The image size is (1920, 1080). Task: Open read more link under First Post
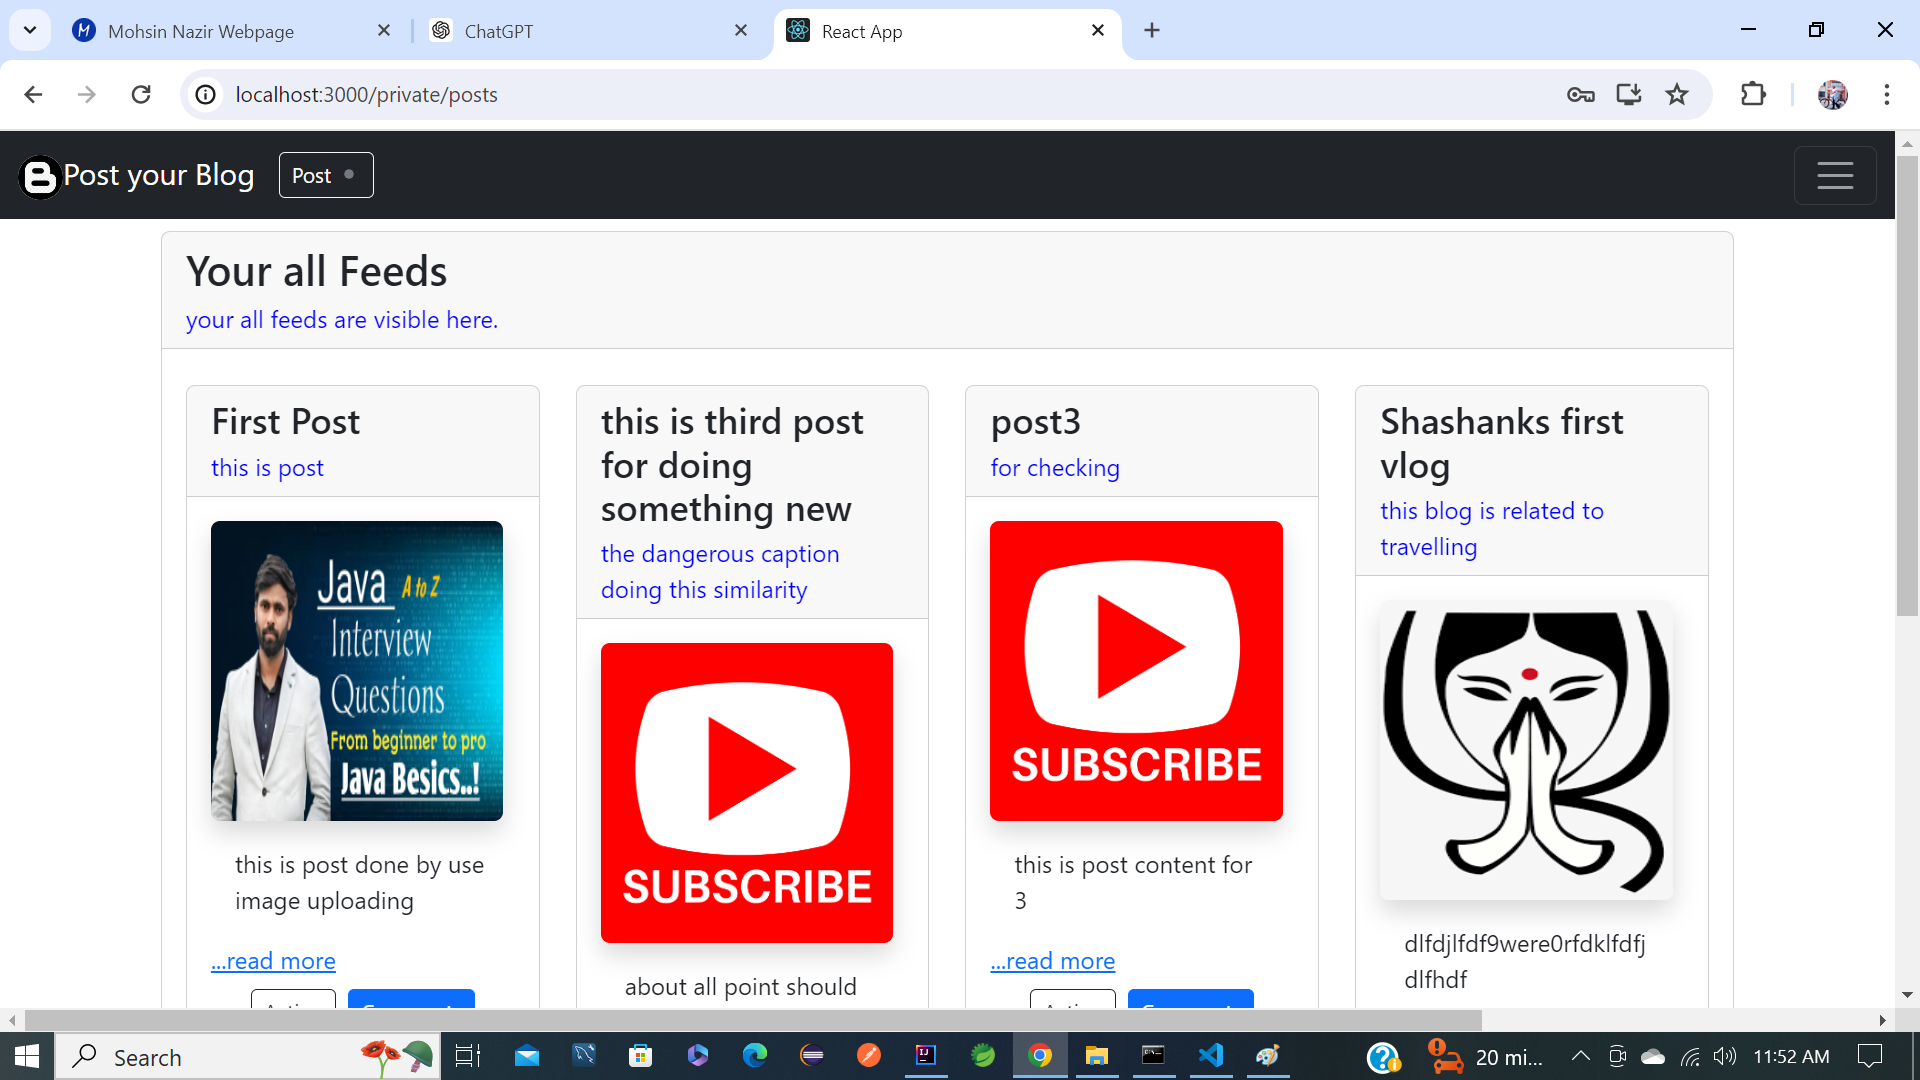point(273,961)
